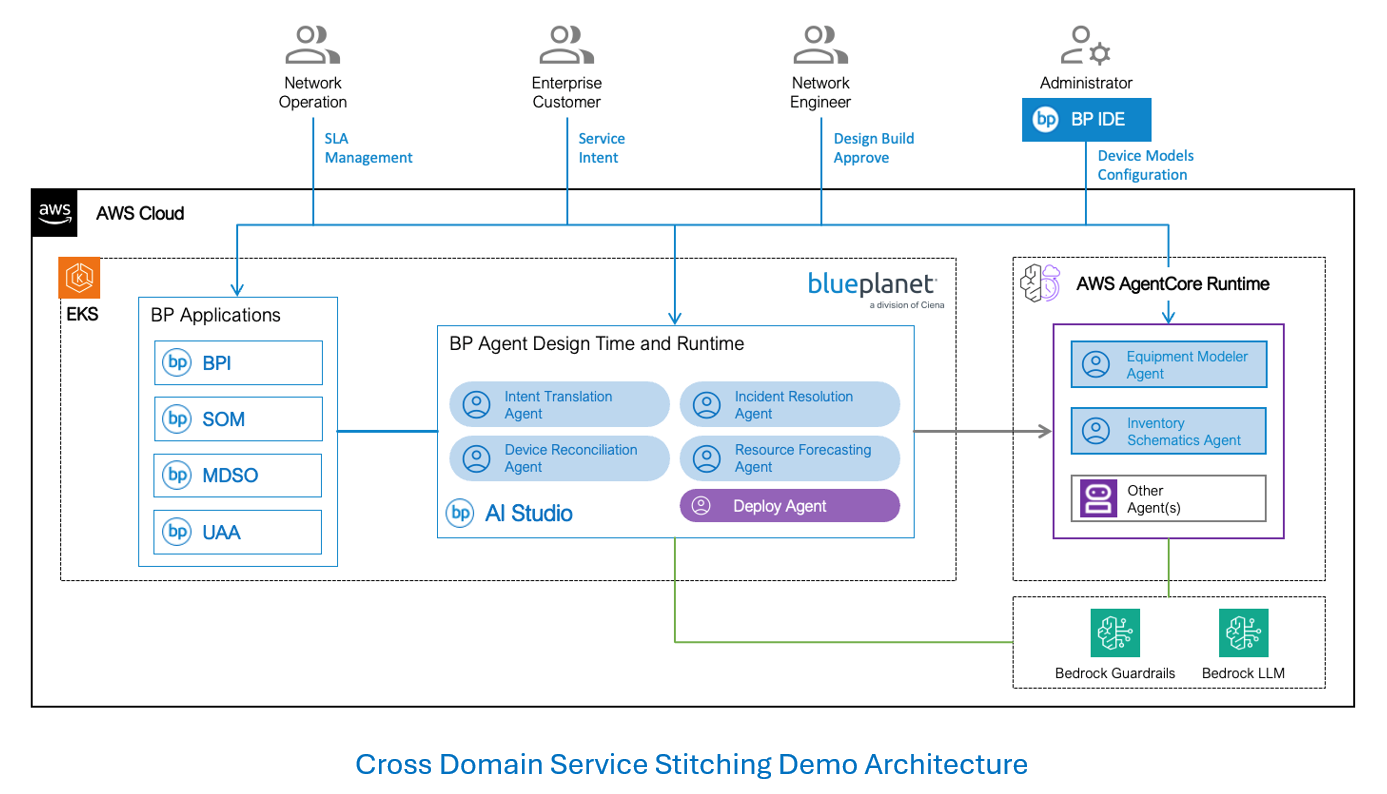Click the MDSO application entry
1387x794 pixels.
(x=237, y=475)
